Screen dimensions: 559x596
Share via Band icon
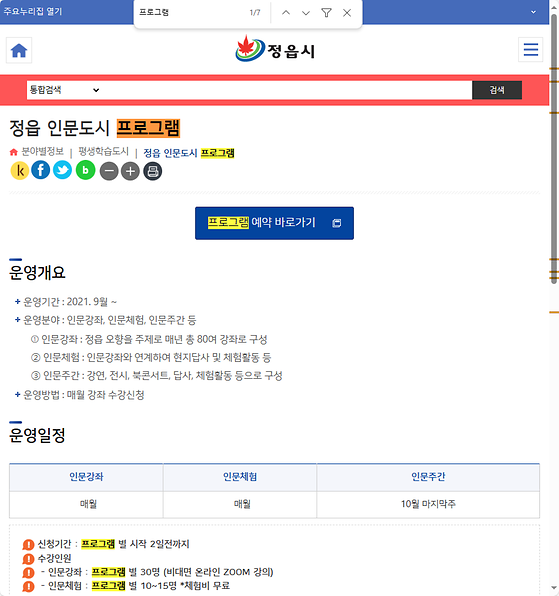(86, 170)
